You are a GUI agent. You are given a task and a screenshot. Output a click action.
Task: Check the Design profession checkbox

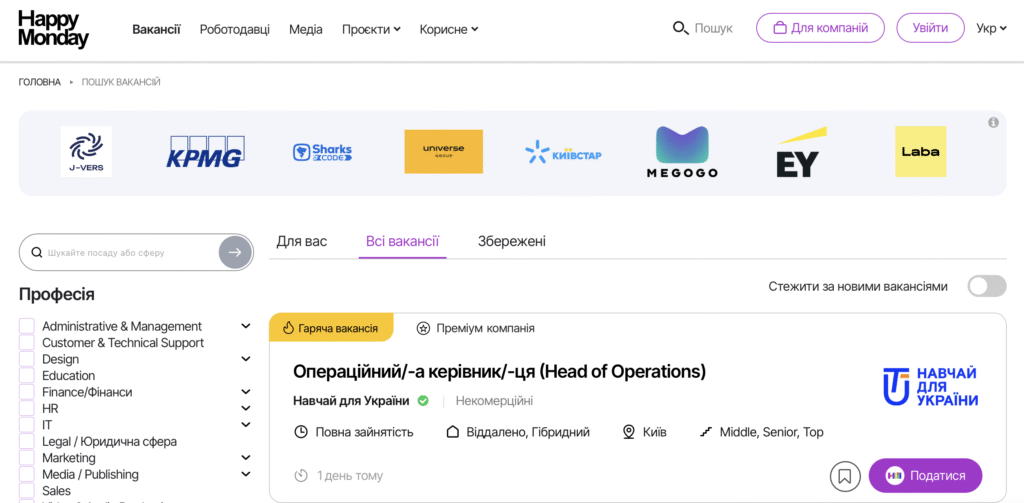pyautogui.click(x=27, y=359)
